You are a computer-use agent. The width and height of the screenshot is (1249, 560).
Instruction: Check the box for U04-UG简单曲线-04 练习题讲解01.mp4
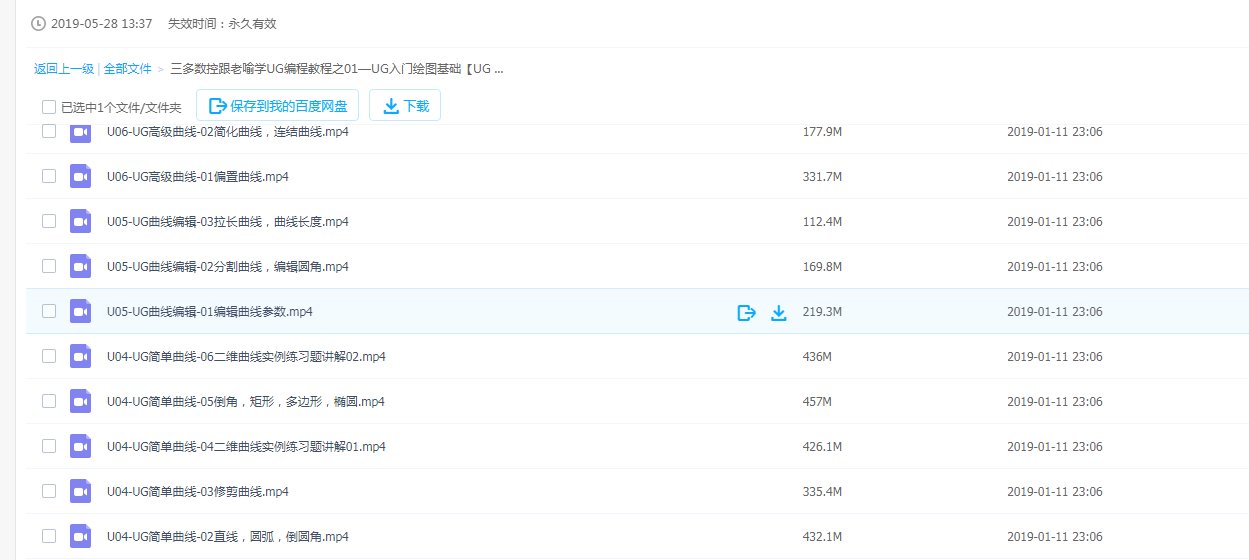pyautogui.click(x=48, y=446)
